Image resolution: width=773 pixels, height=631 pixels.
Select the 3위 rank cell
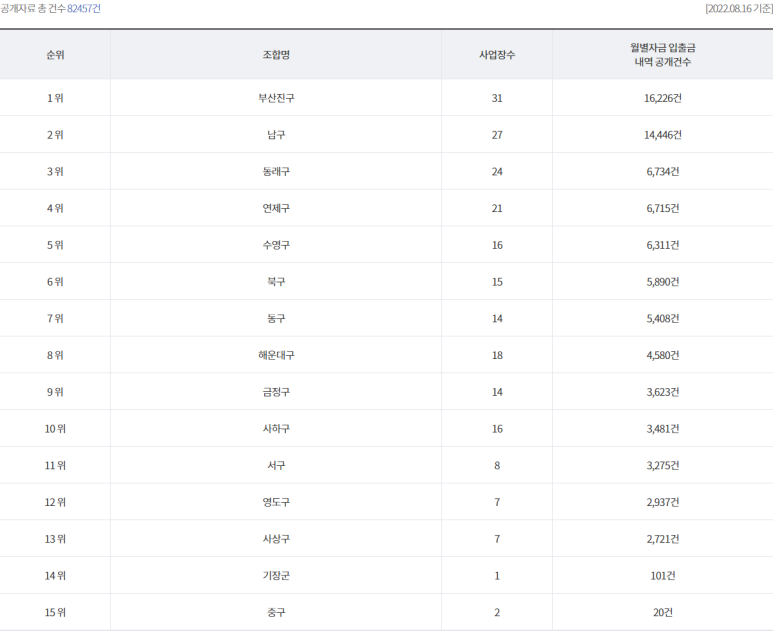pyautogui.click(x=55, y=172)
